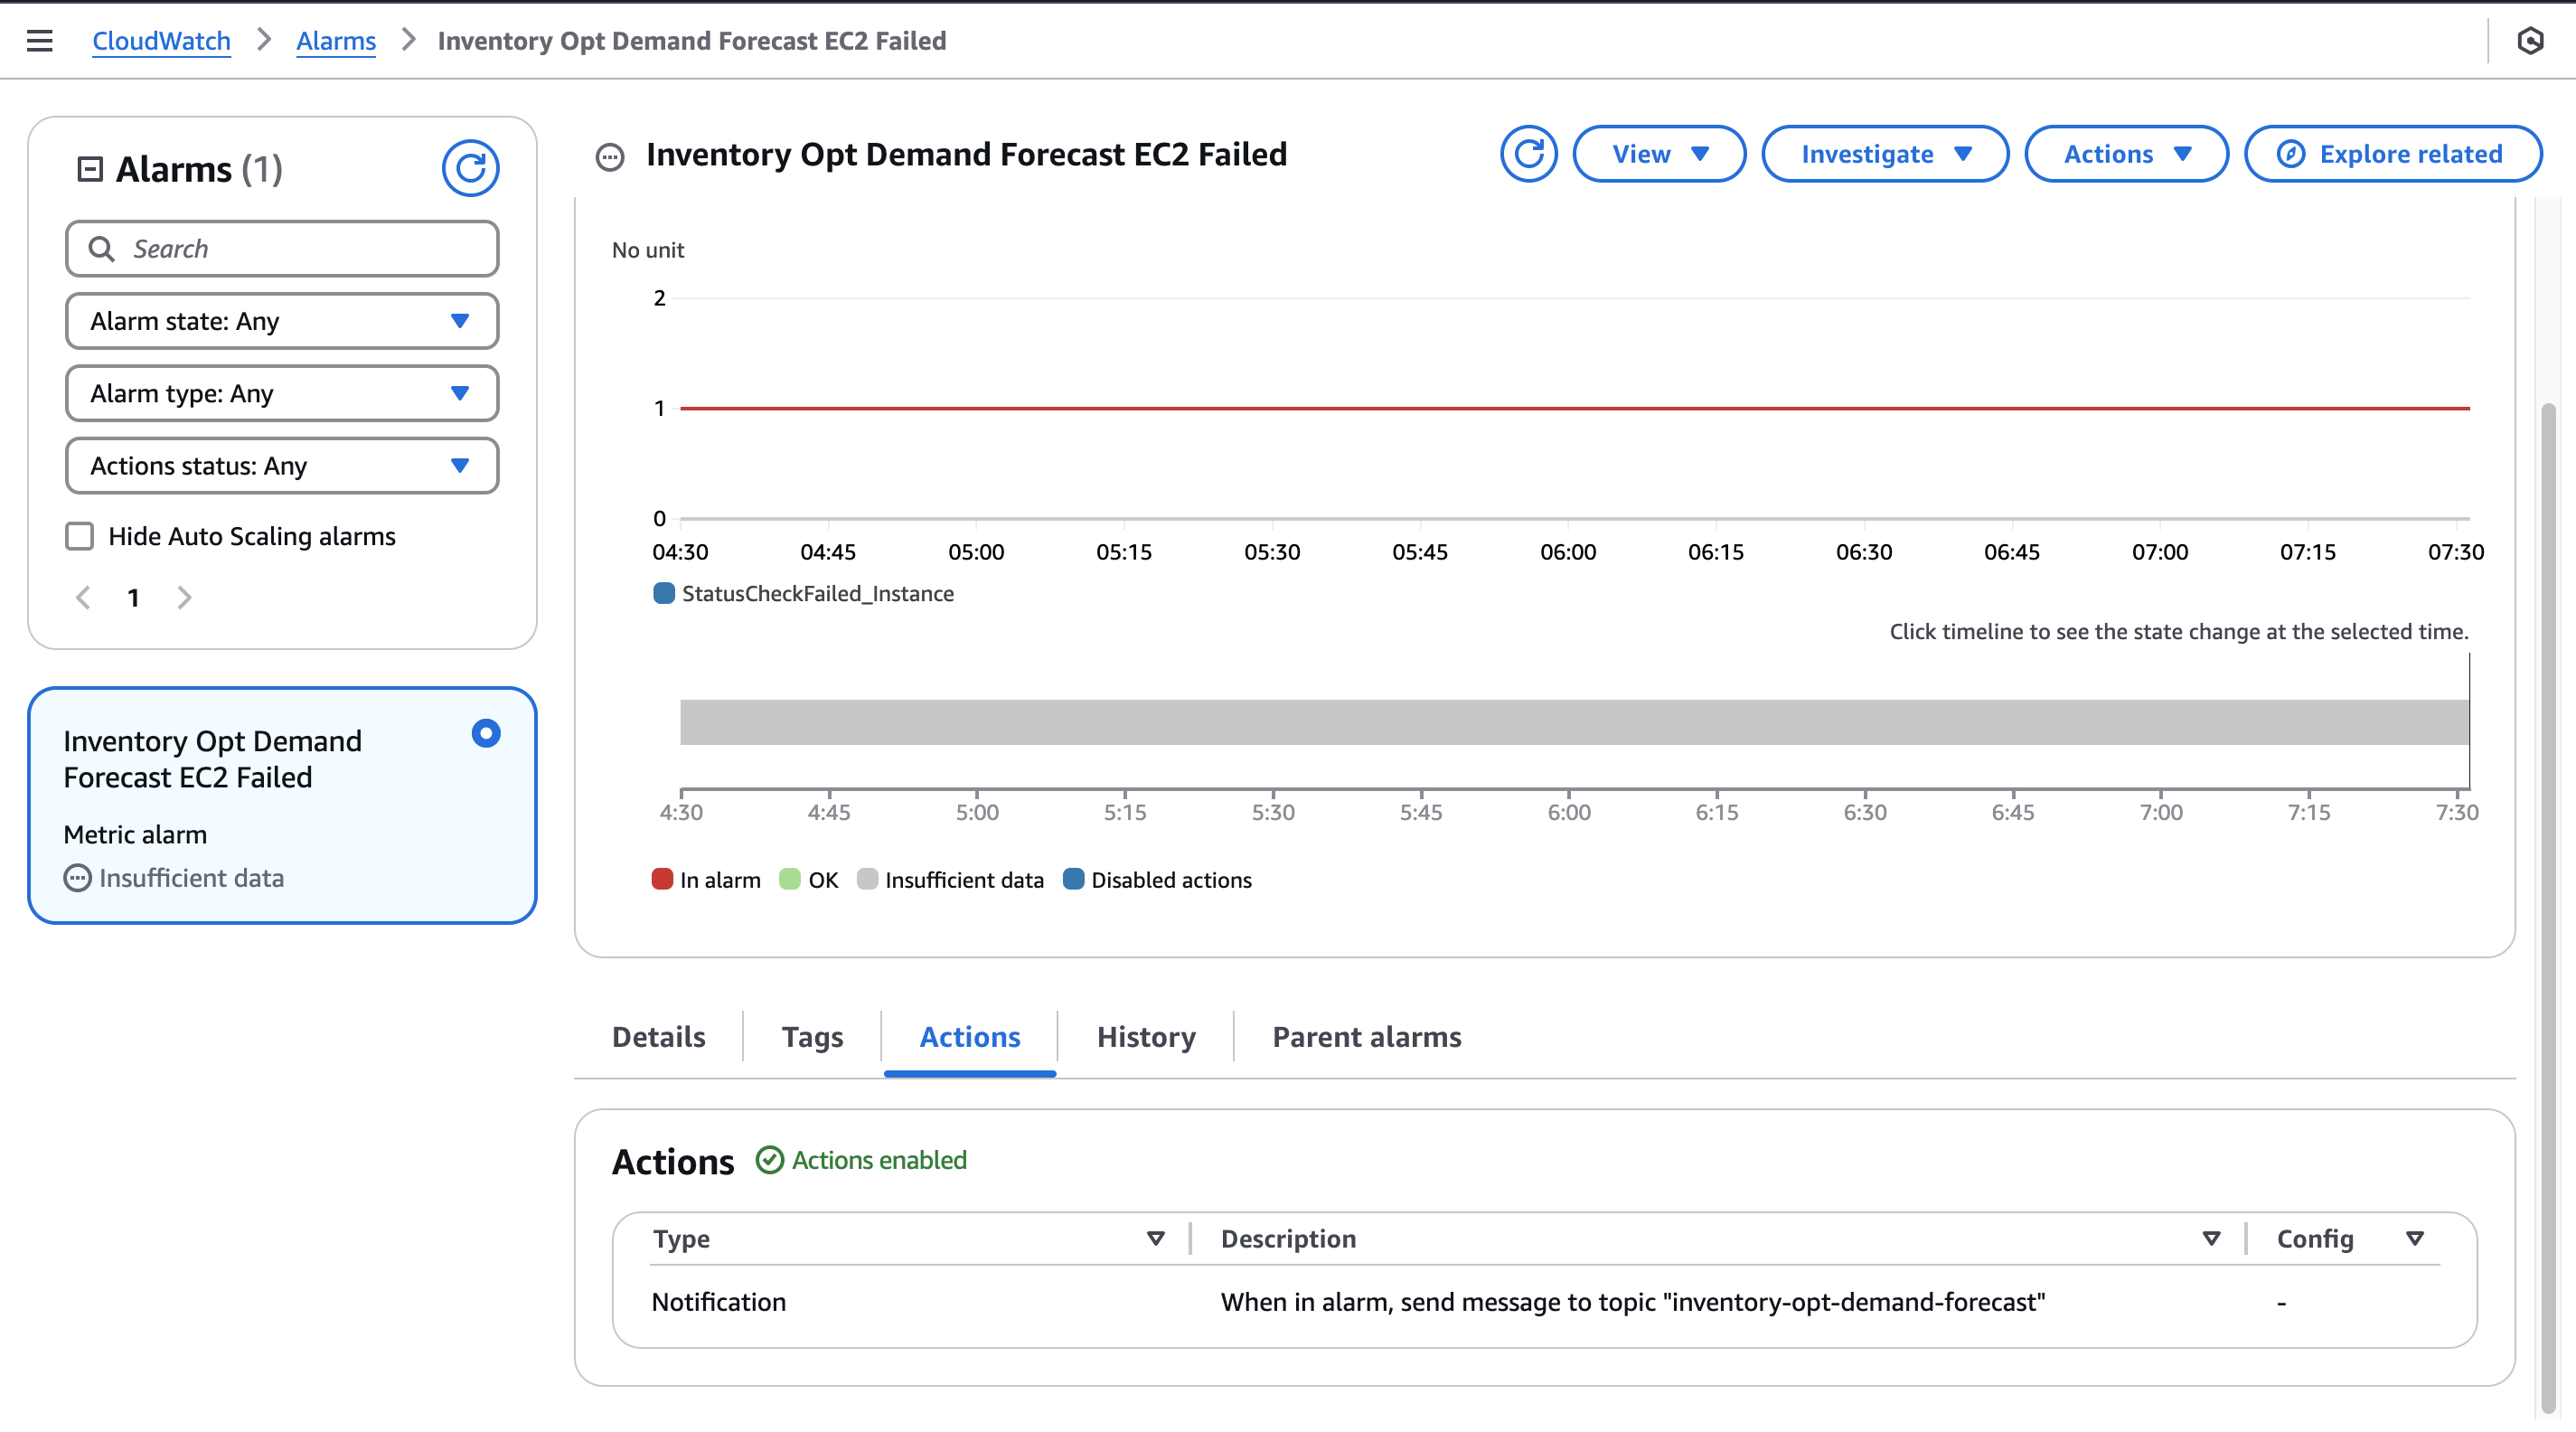
Task: Sort table by Description column
Action: pos(2212,1239)
